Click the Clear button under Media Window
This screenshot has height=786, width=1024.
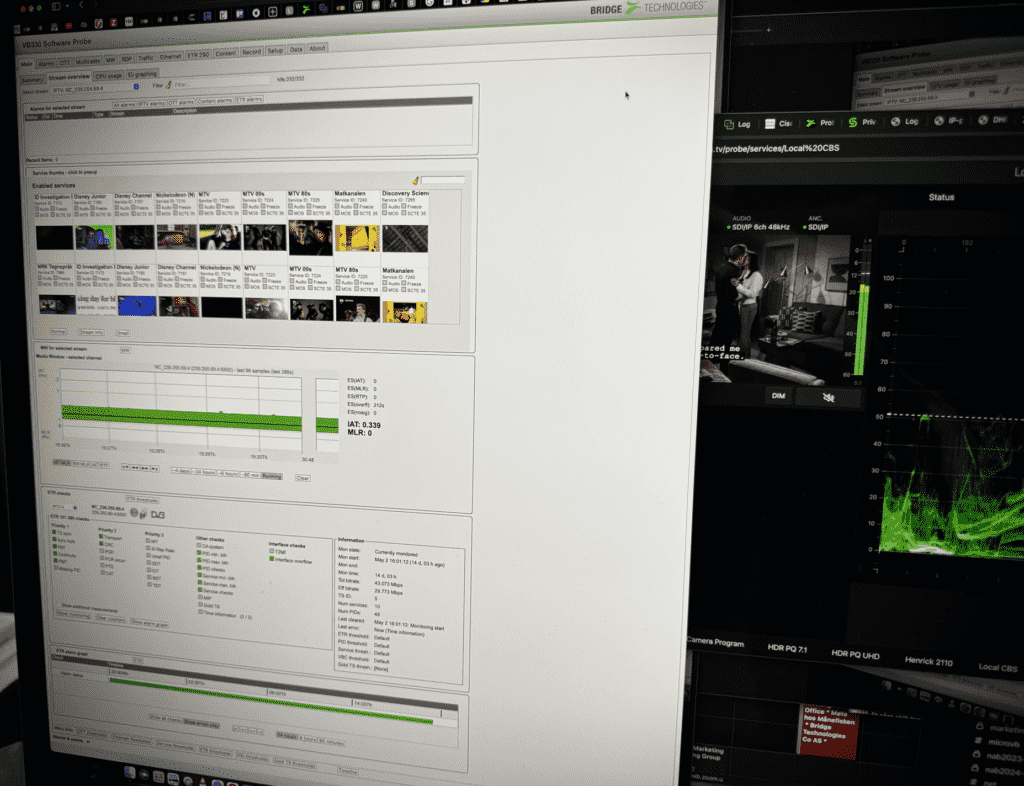tap(302, 478)
